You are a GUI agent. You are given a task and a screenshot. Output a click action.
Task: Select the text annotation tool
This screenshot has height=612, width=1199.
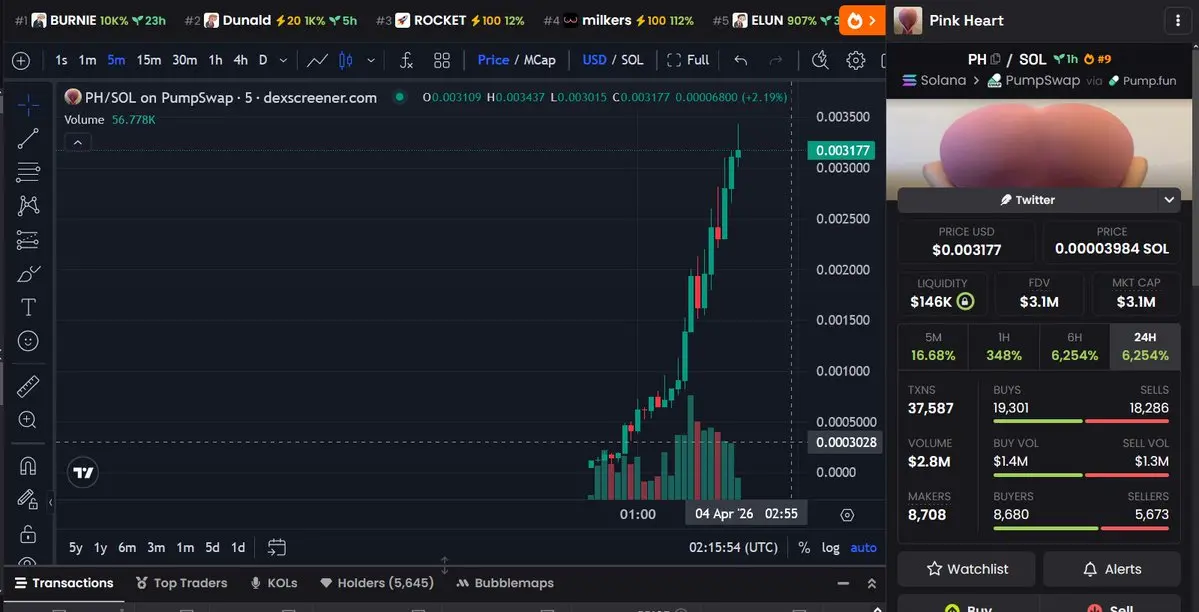pyautogui.click(x=28, y=307)
